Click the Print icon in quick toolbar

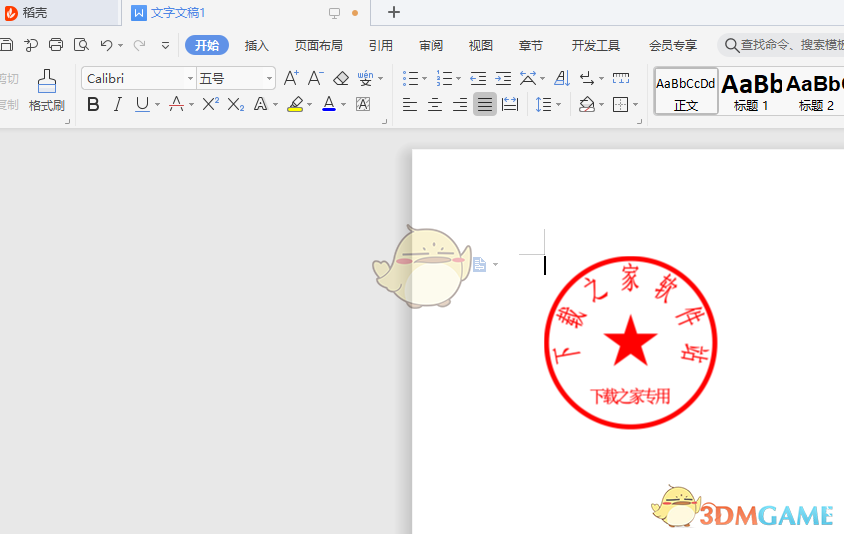pyautogui.click(x=56, y=45)
